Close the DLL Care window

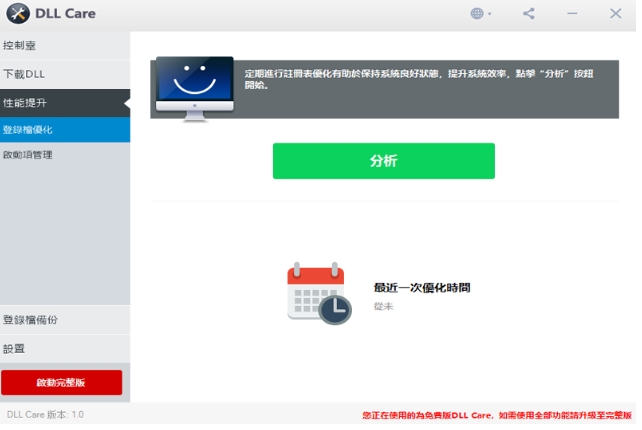(615, 14)
